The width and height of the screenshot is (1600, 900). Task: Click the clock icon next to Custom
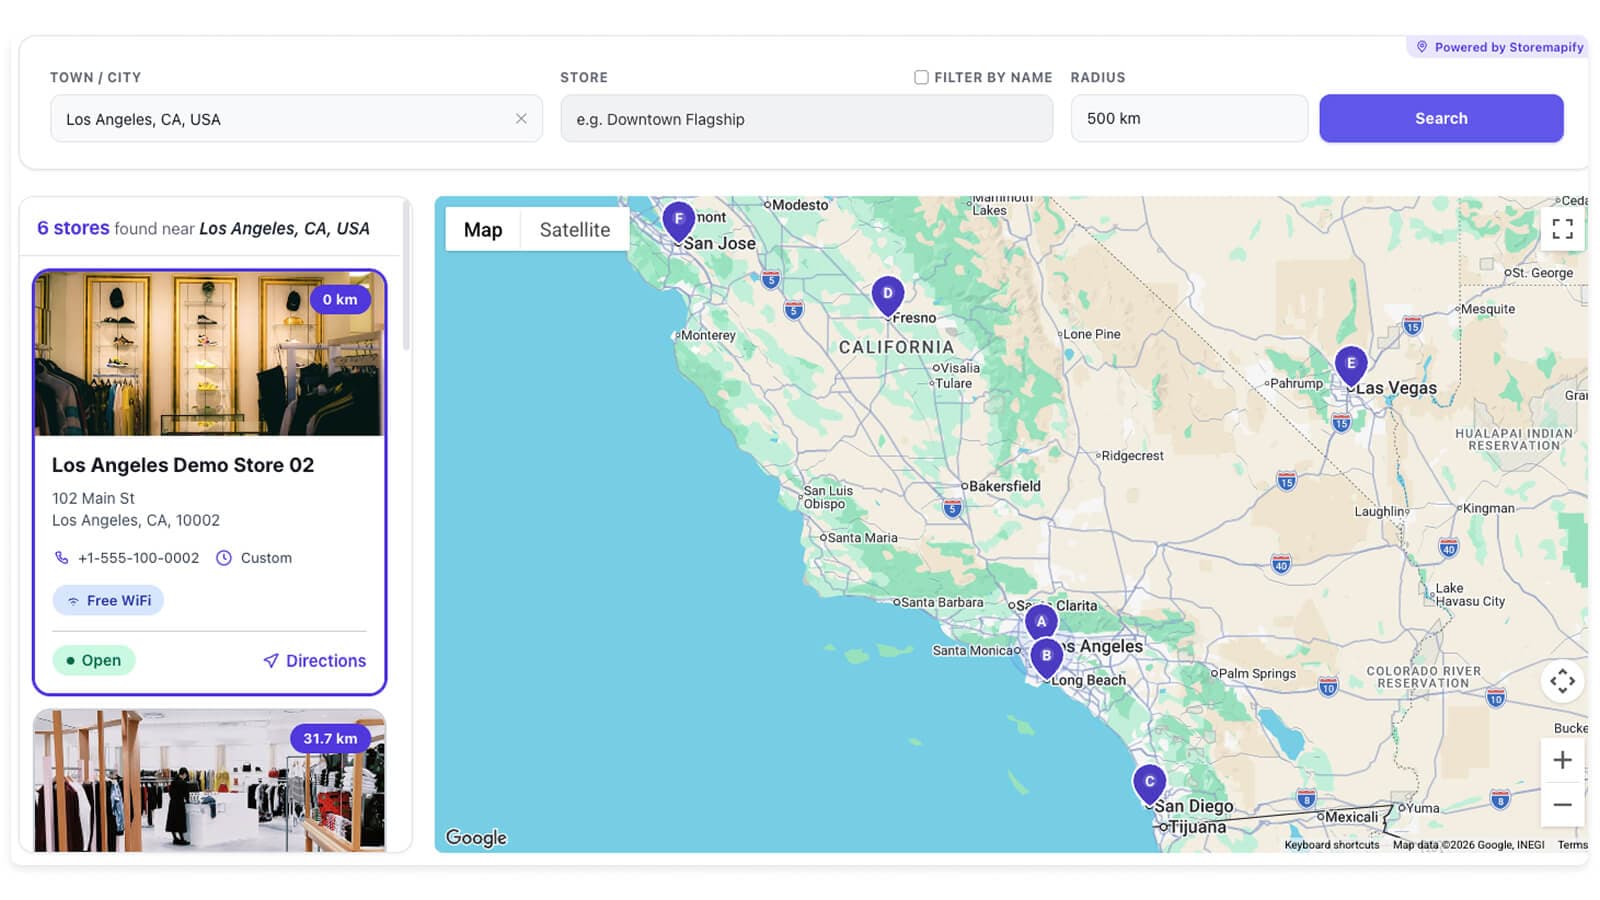pos(224,558)
